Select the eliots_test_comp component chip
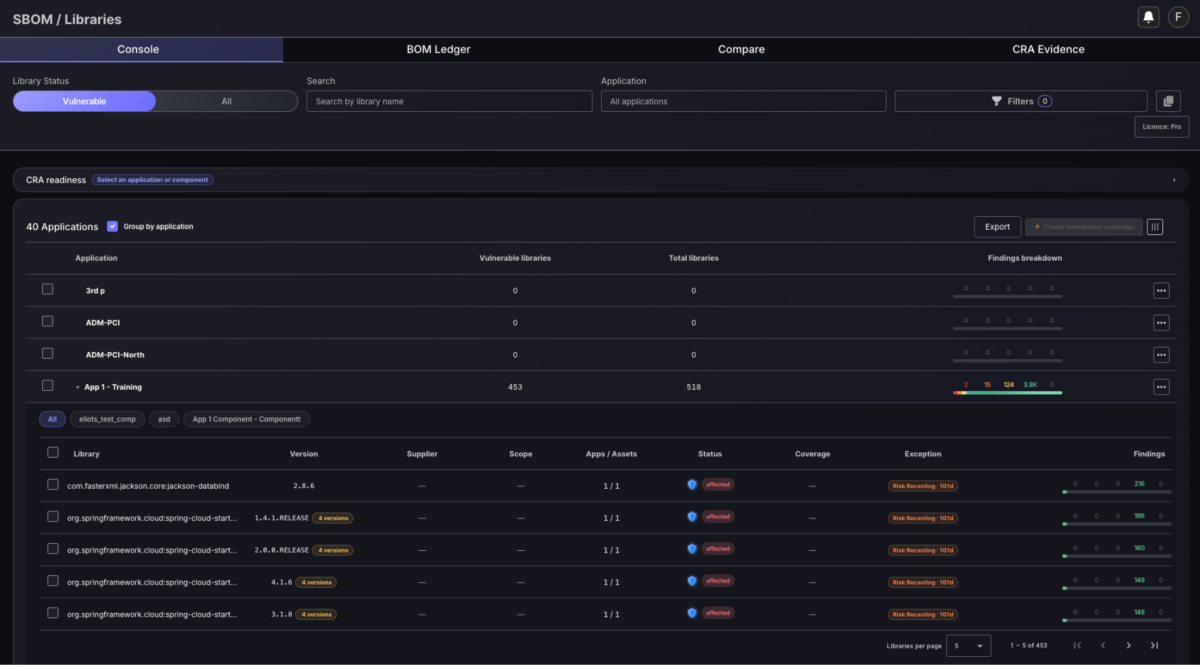Image resolution: width=1200 pixels, height=665 pixels. (108, 419)
